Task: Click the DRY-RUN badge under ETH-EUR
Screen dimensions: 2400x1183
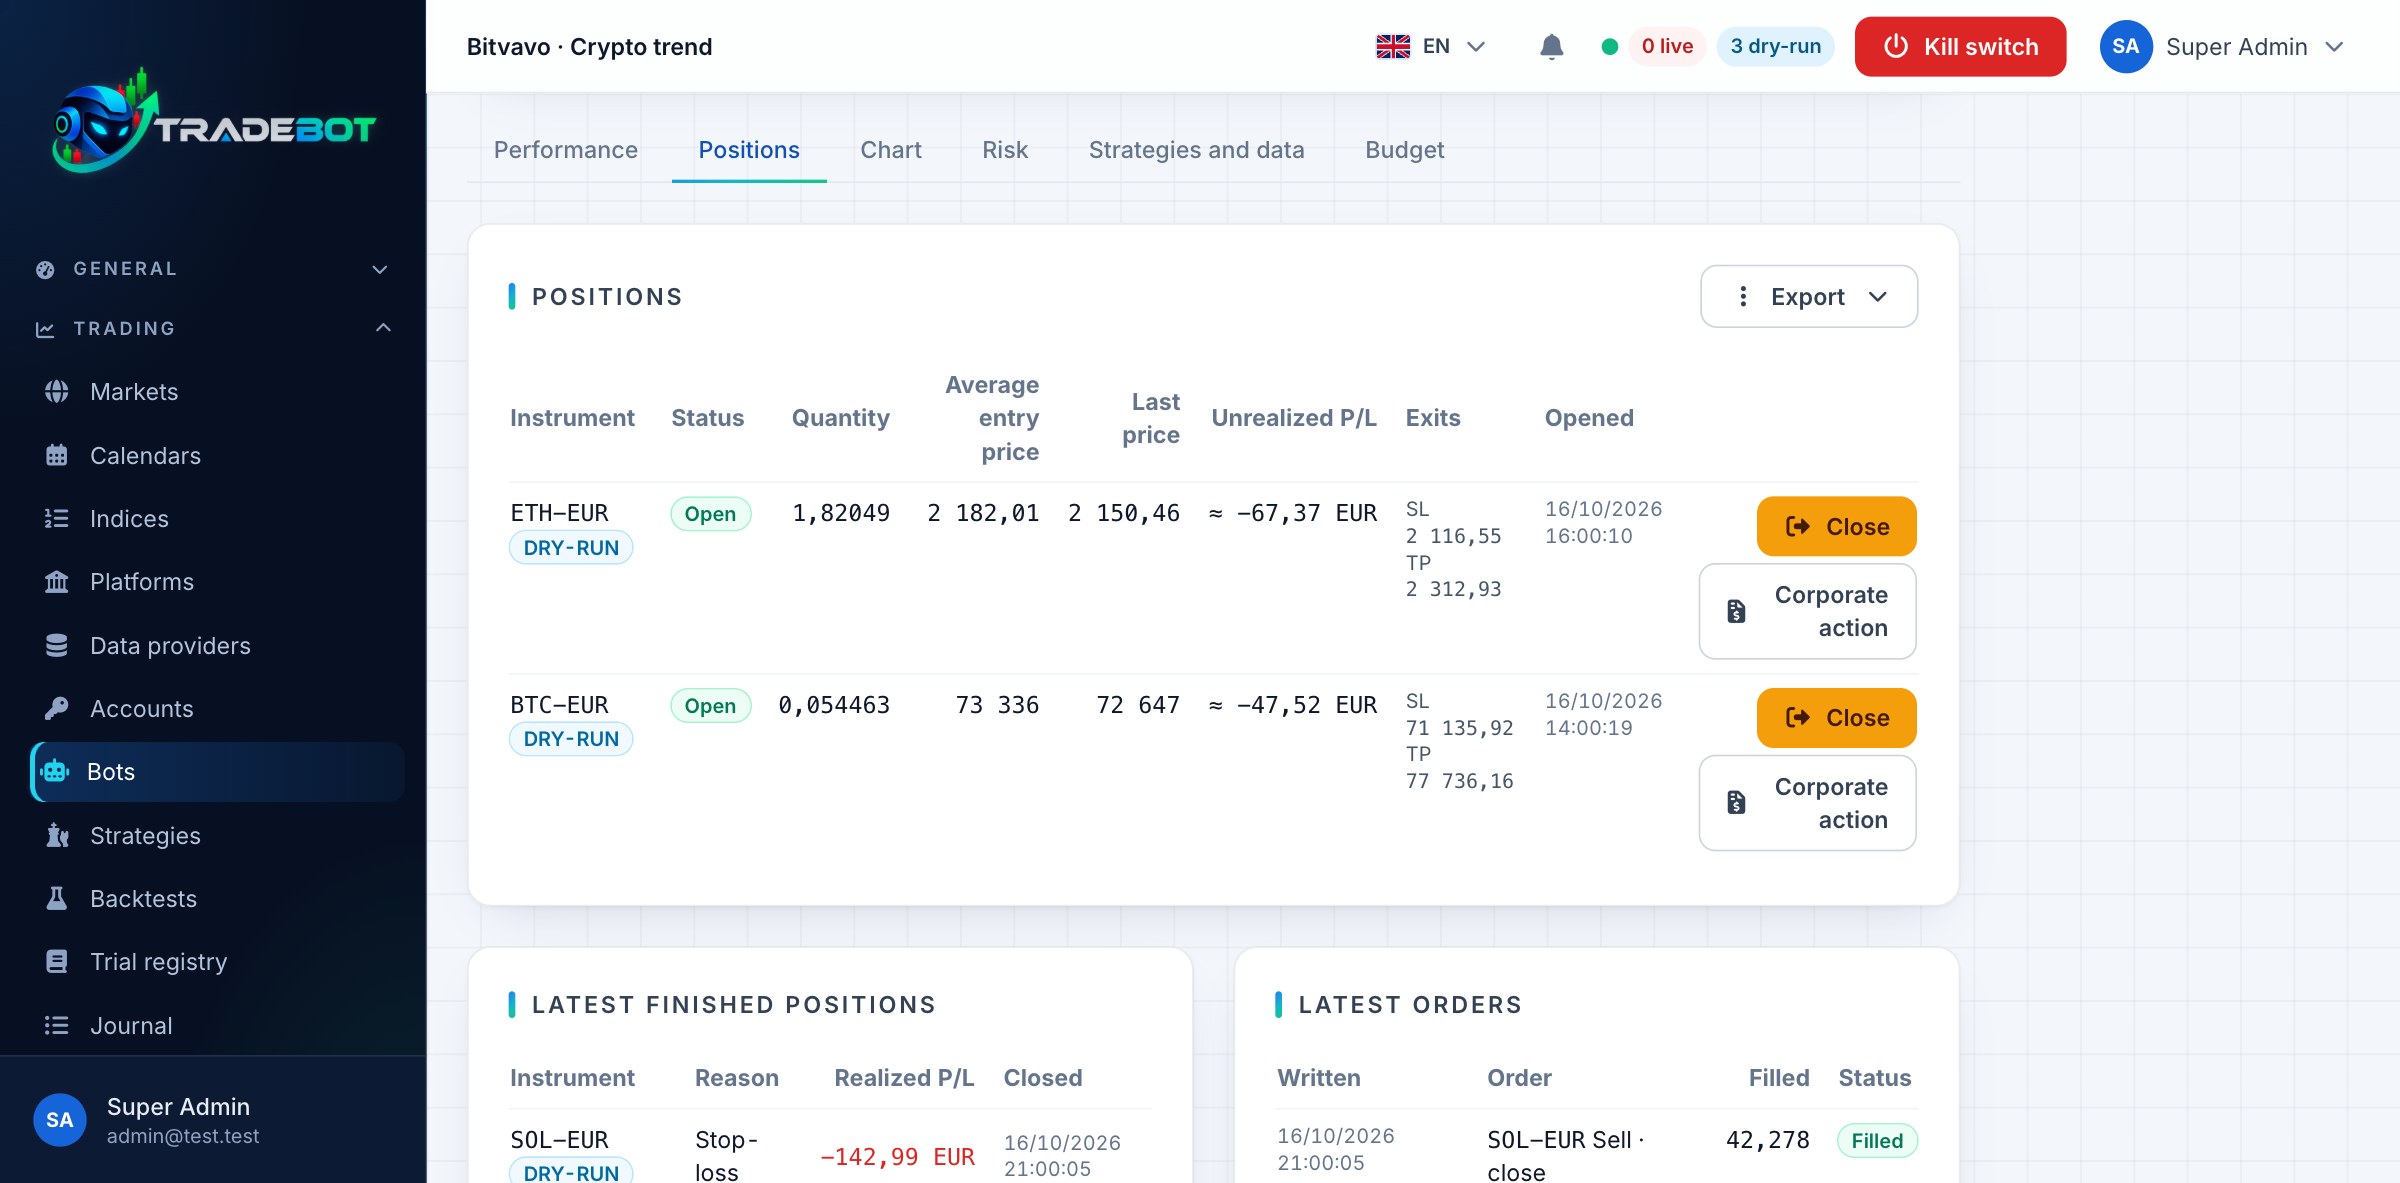Action: [571, 548]
